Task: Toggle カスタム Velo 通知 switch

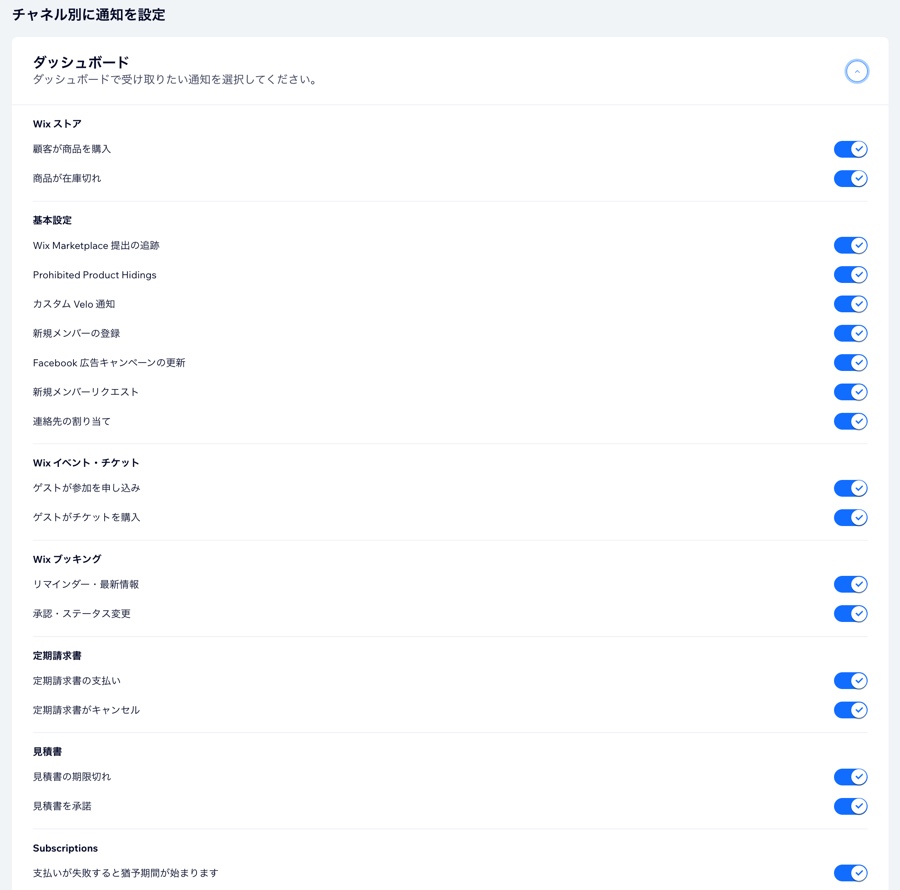Action: point(851,304)
